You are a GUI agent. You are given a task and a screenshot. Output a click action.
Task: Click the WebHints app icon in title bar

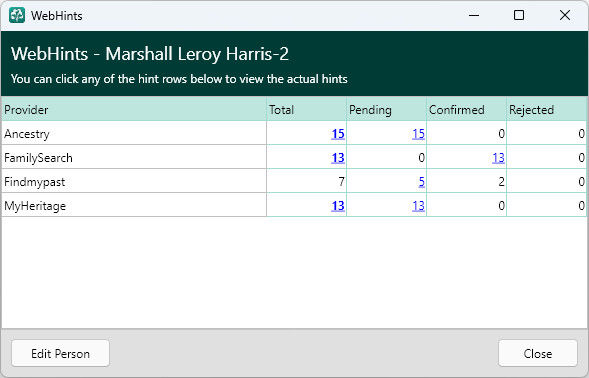[17, 15]
